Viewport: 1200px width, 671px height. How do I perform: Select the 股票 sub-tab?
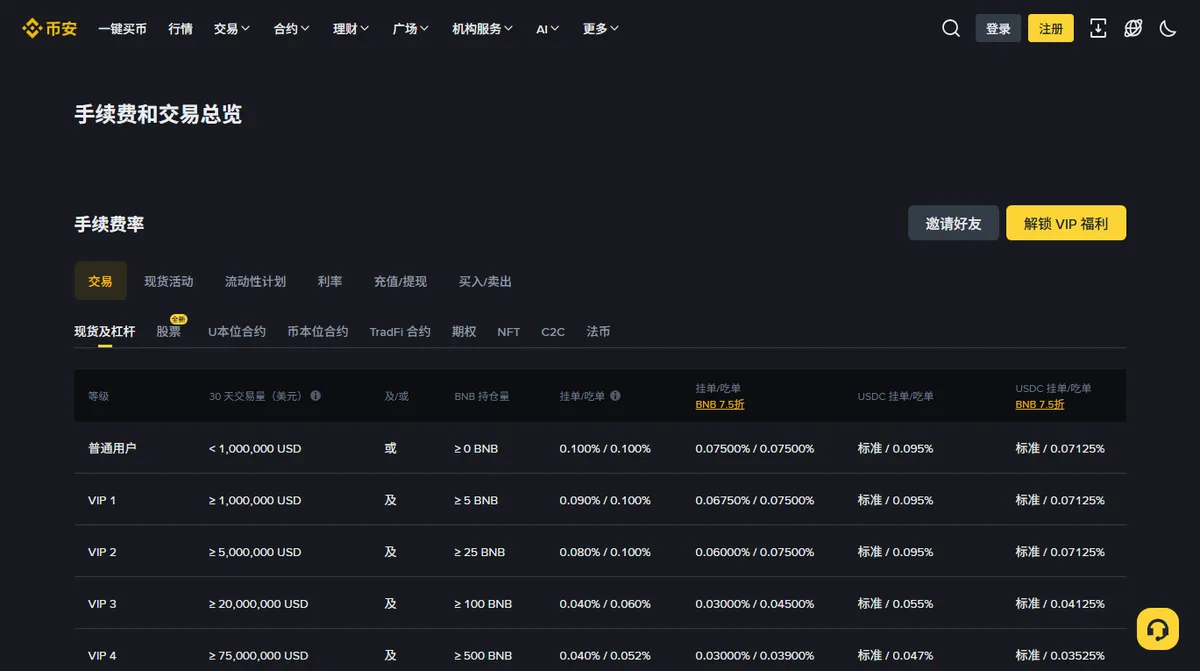pos(169,331)
